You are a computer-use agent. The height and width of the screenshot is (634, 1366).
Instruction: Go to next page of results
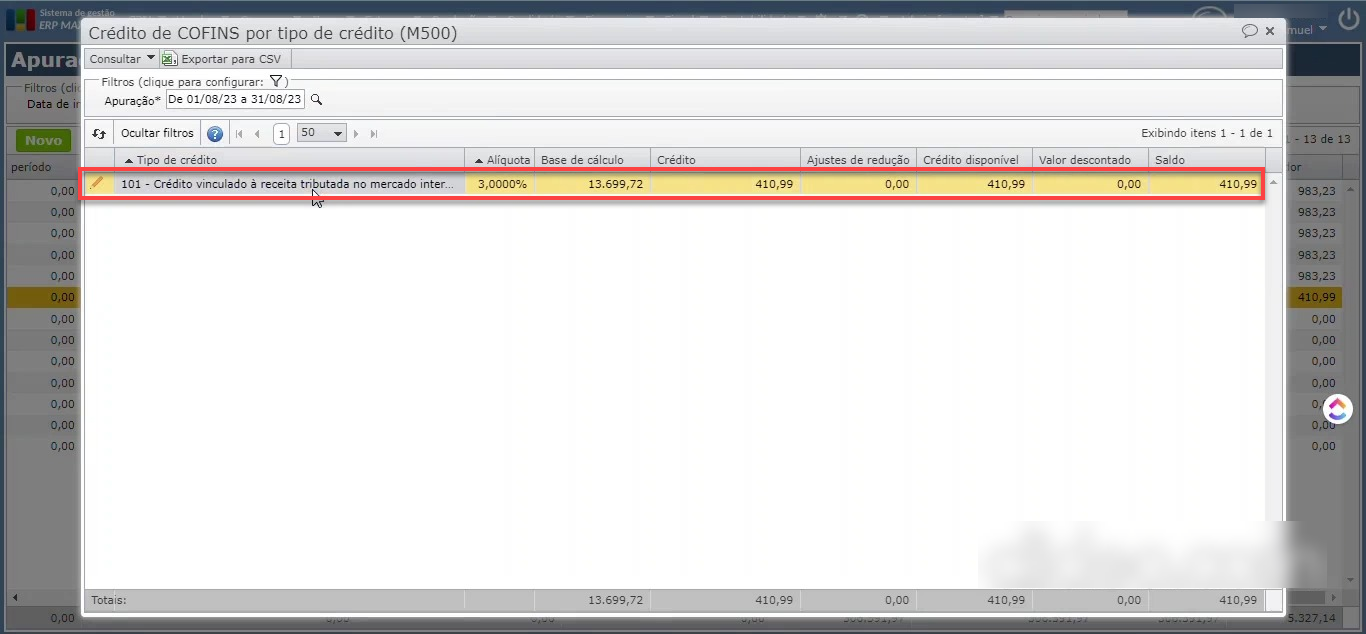point(356,134)
